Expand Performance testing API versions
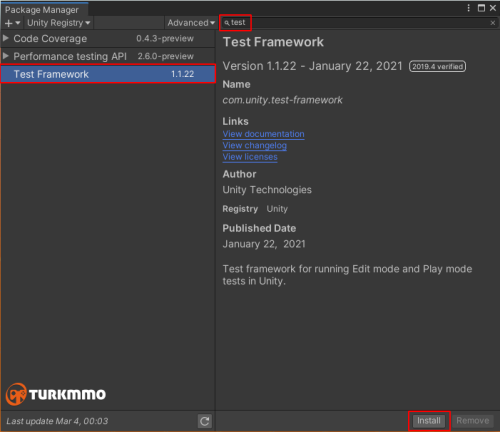The width and height of the screenshot is (500, 432). 5,56
